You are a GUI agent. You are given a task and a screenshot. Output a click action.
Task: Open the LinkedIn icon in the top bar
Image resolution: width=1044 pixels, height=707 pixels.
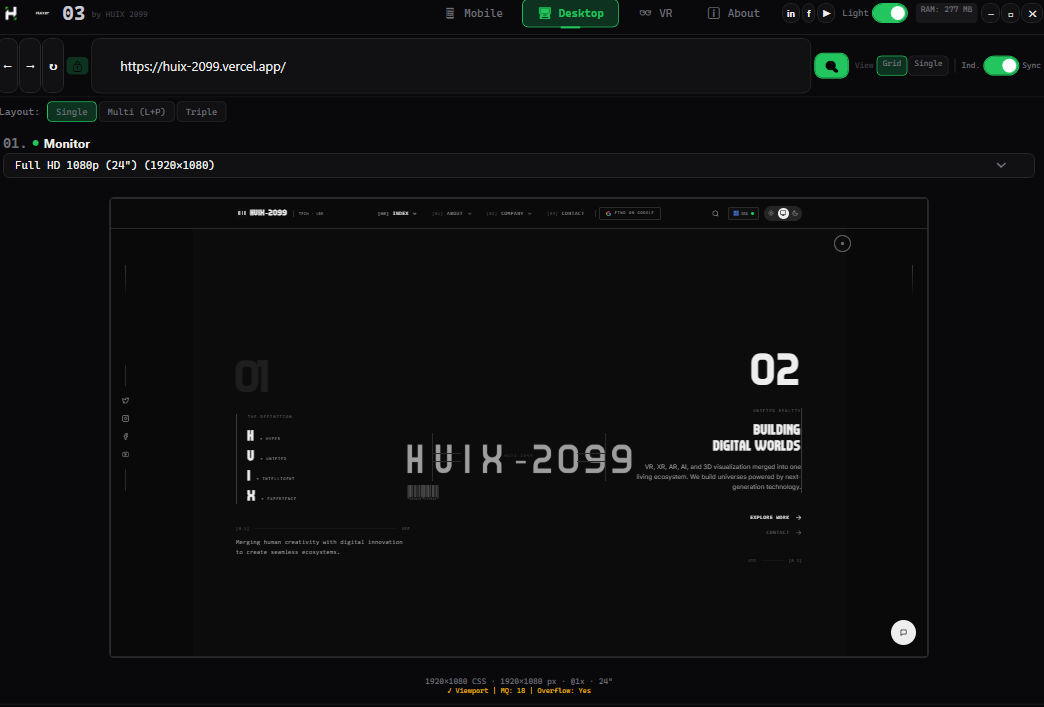click(x=791, y=13)
